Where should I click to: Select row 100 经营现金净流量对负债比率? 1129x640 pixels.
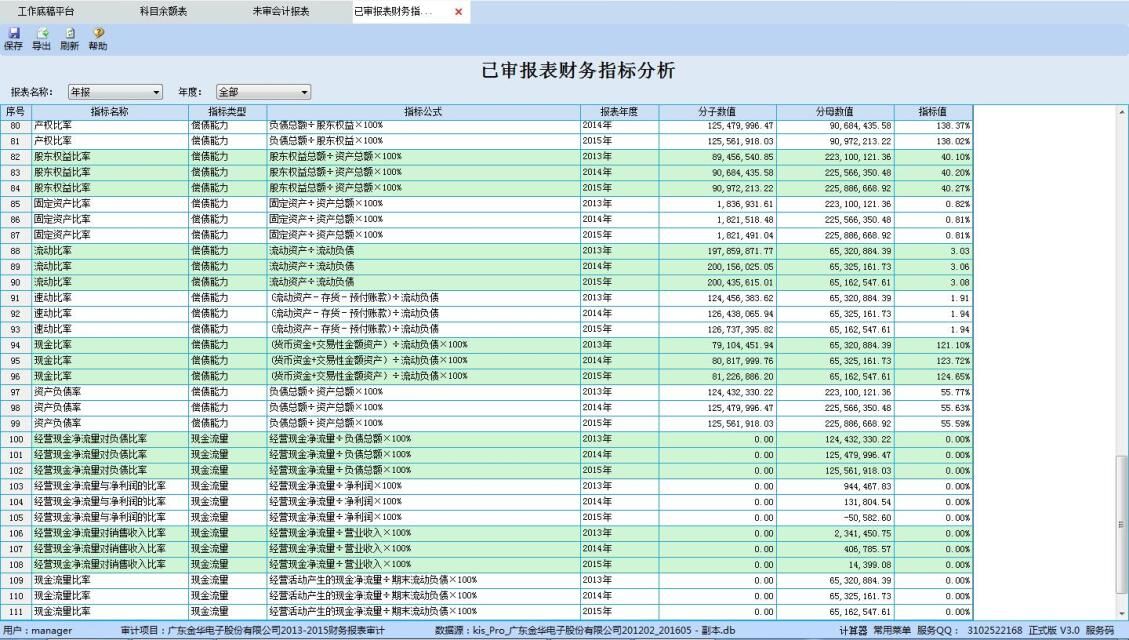coord(486,439)
